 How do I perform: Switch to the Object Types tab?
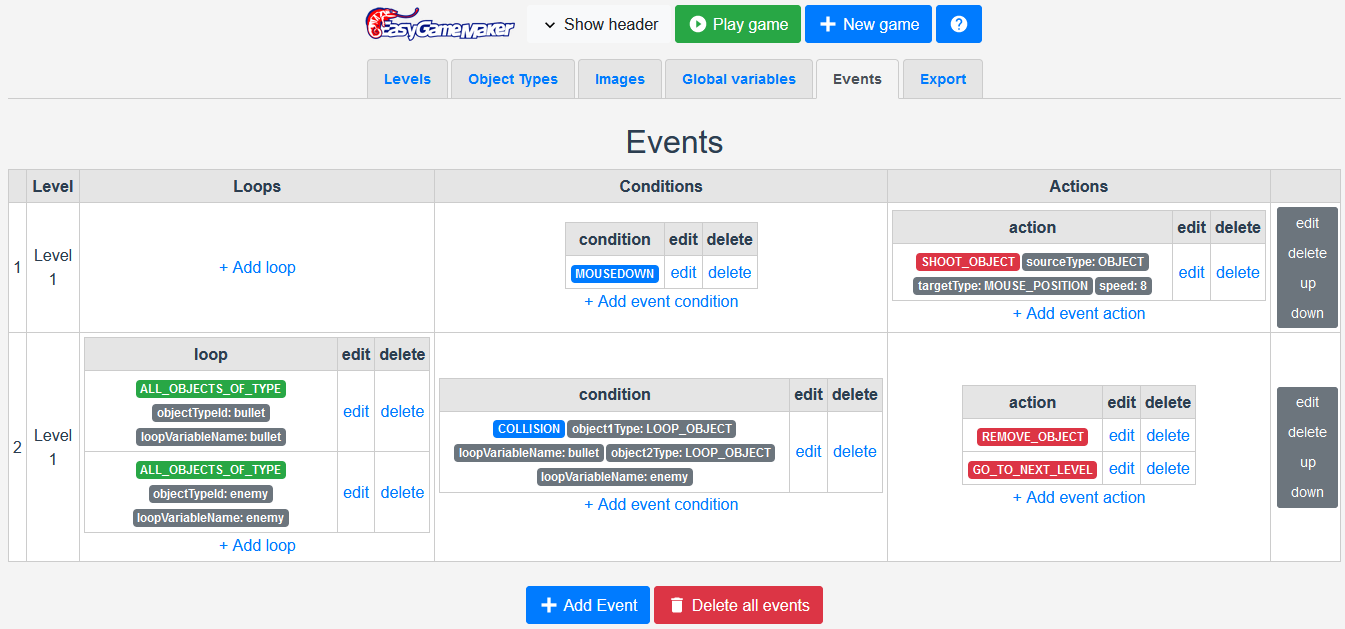tap(512, 79)
